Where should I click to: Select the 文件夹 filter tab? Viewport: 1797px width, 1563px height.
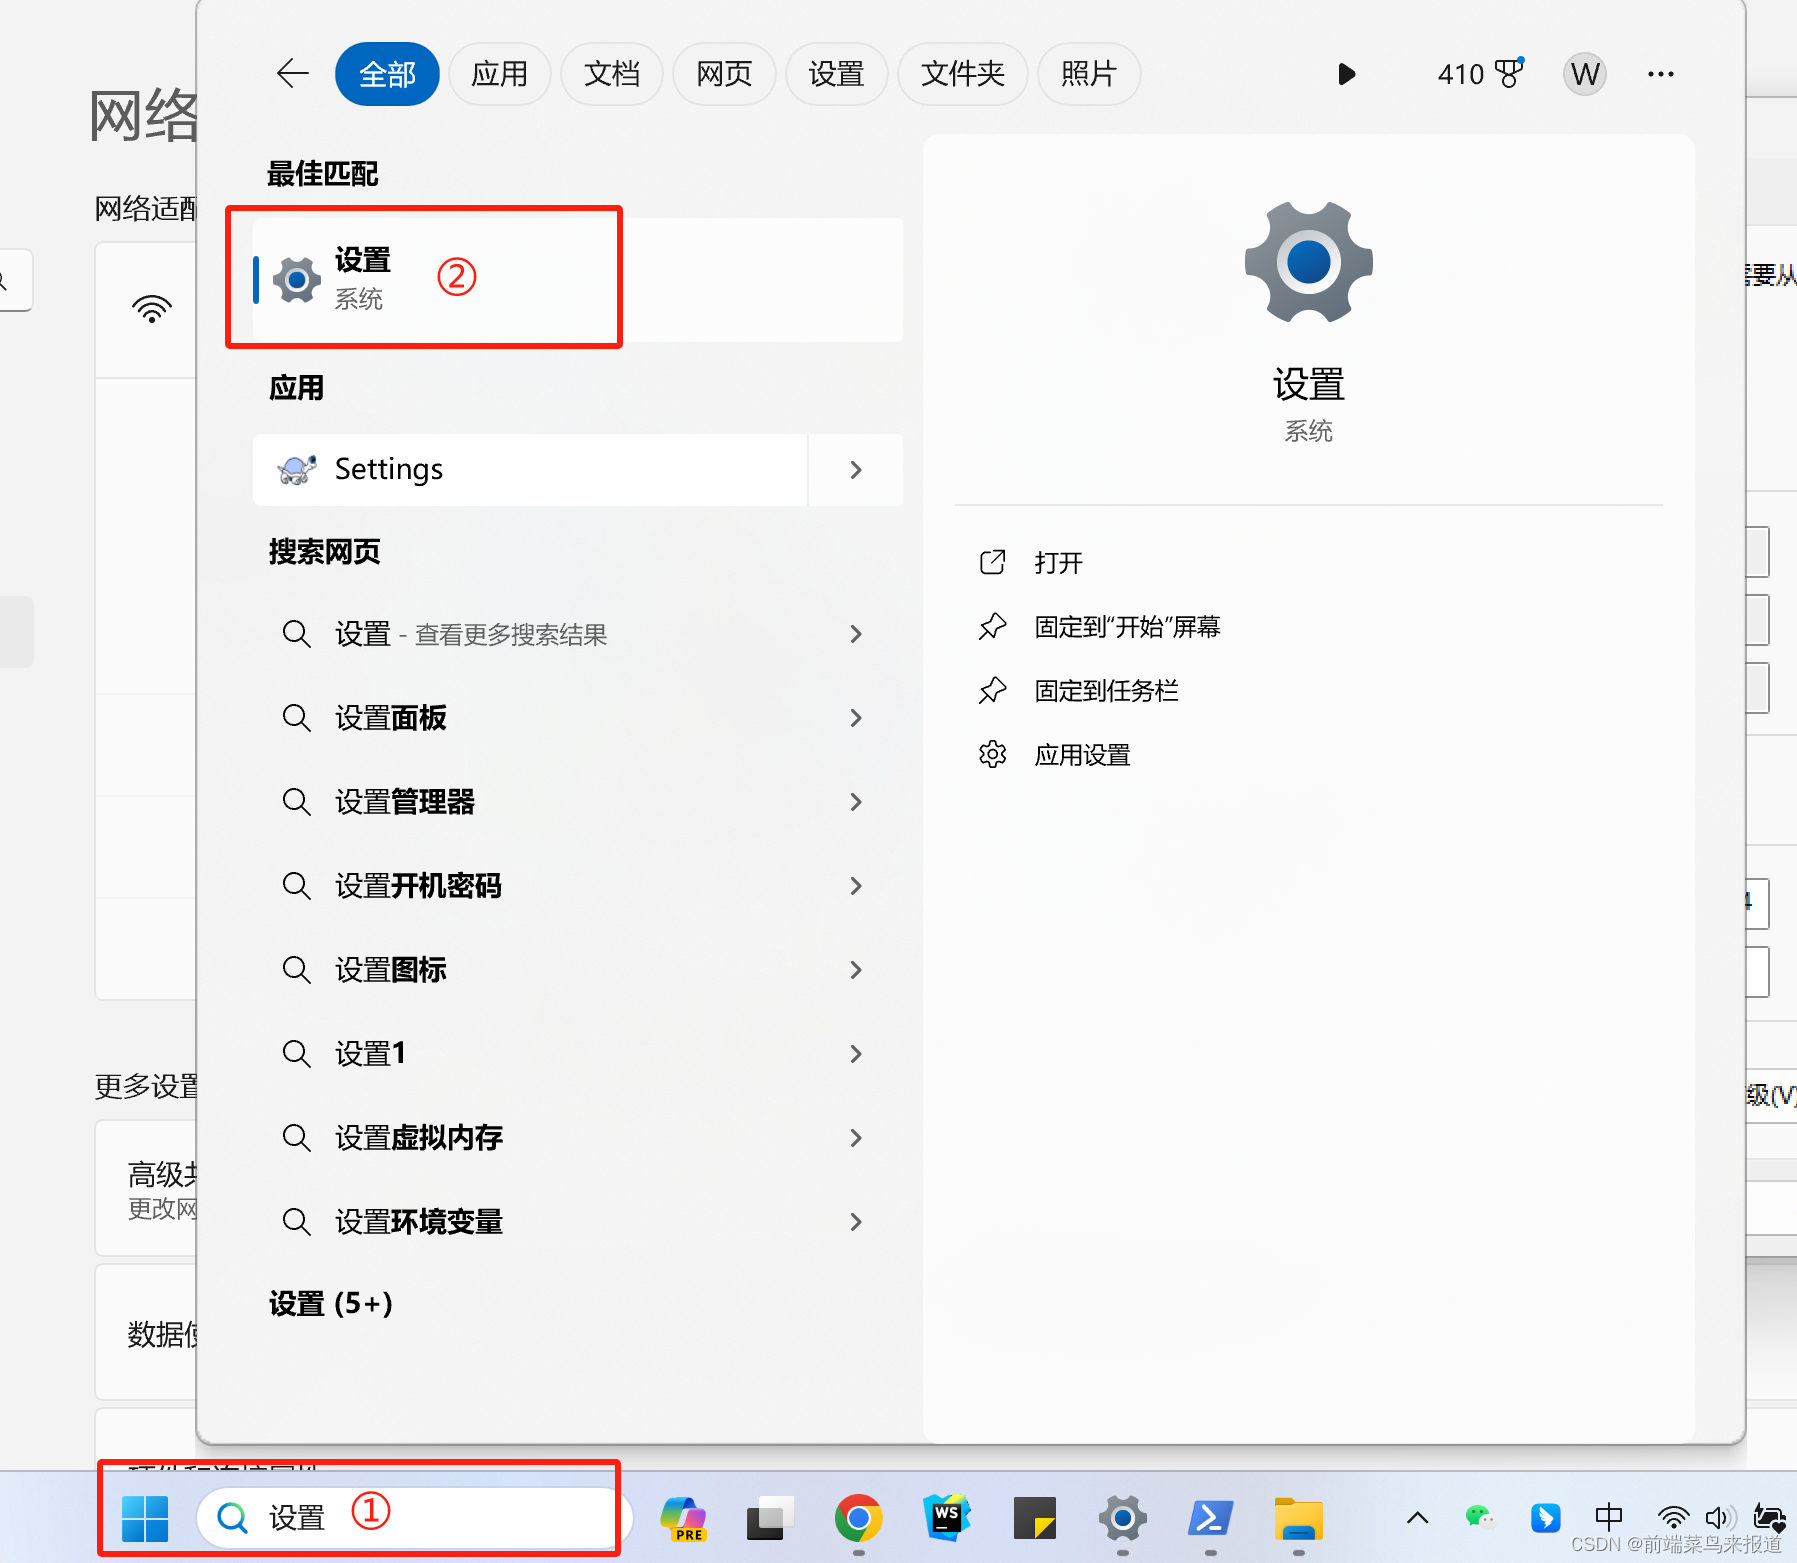[962, 74]
